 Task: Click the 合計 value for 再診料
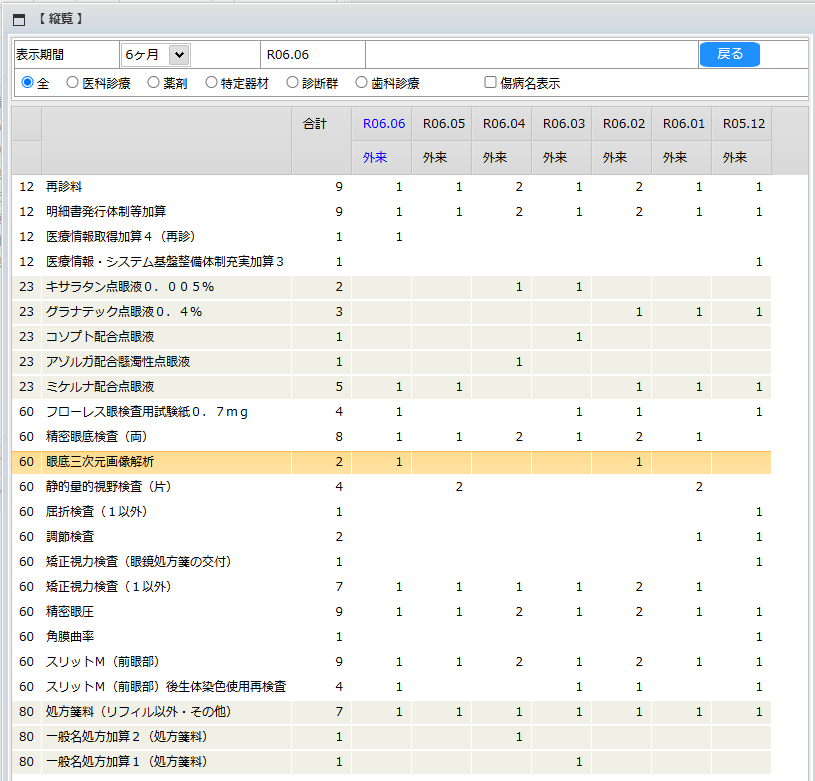pos(339,187)
